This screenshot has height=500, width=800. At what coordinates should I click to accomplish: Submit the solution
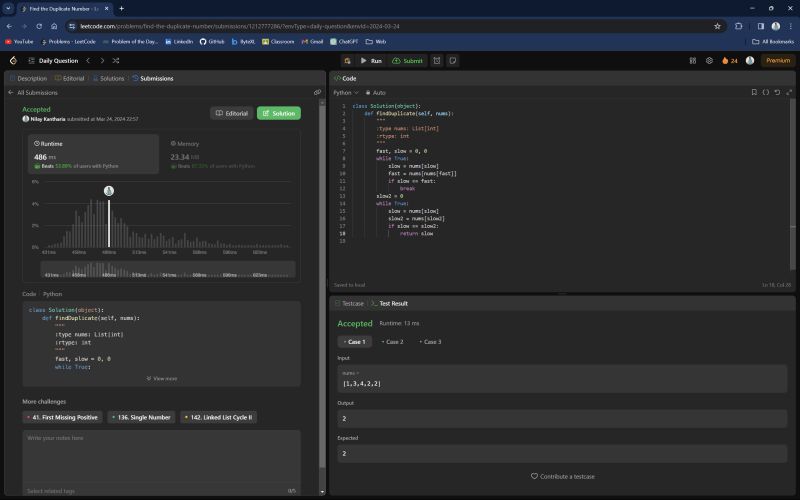pyautogui.click(x=407, y=61)
